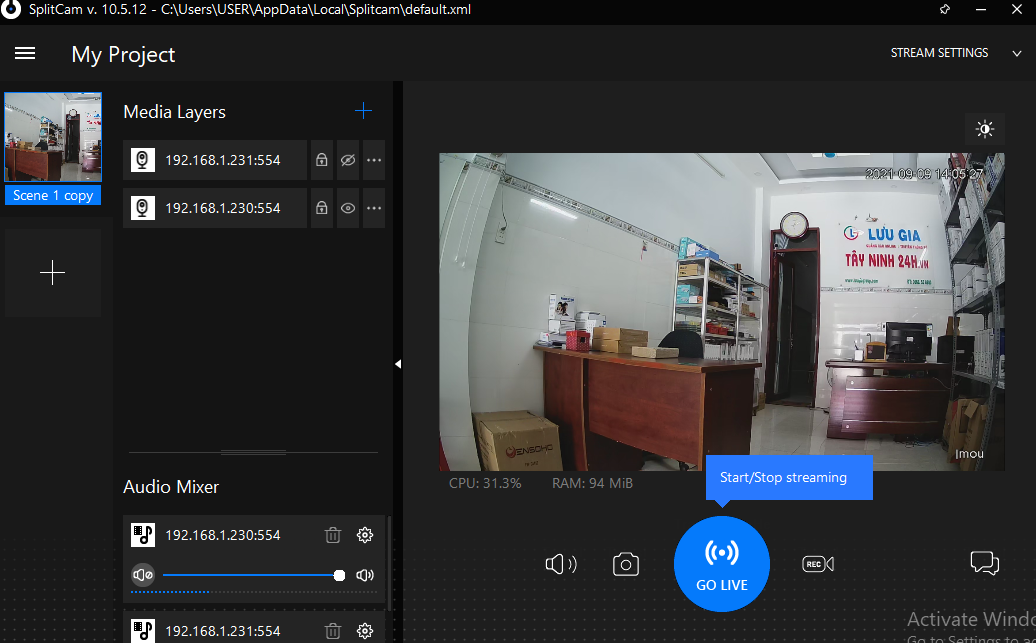Show the hidden 192.168.1.231:554 layer

point(348,160)
